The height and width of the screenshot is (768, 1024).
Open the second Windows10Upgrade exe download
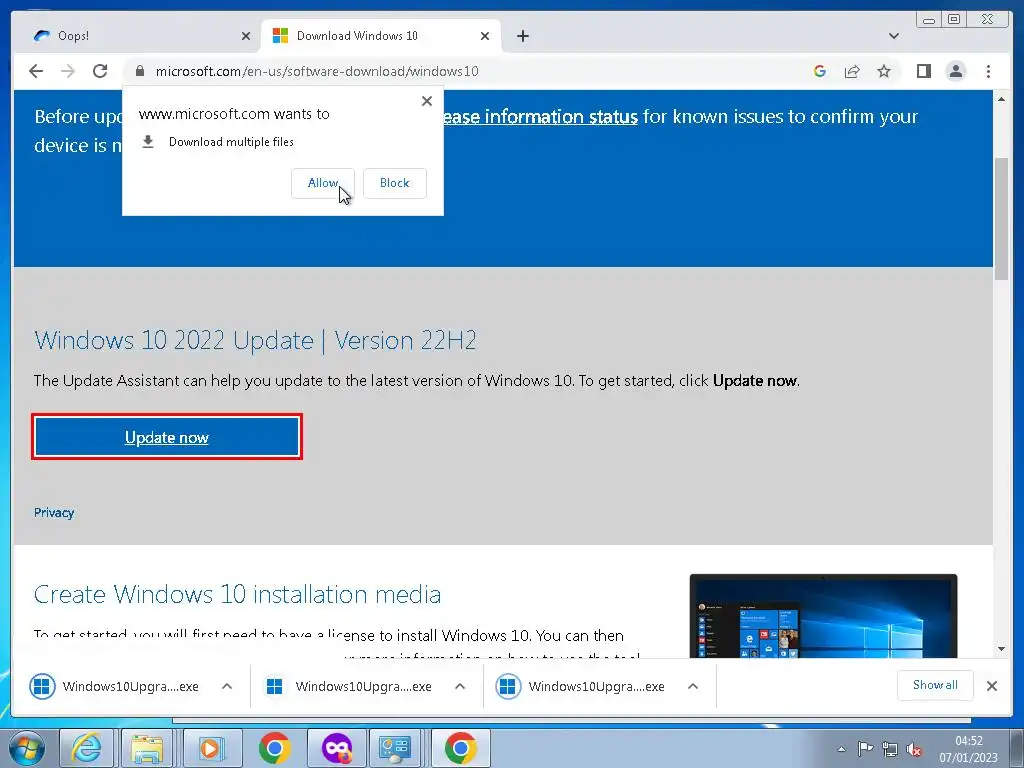[349, 686]
